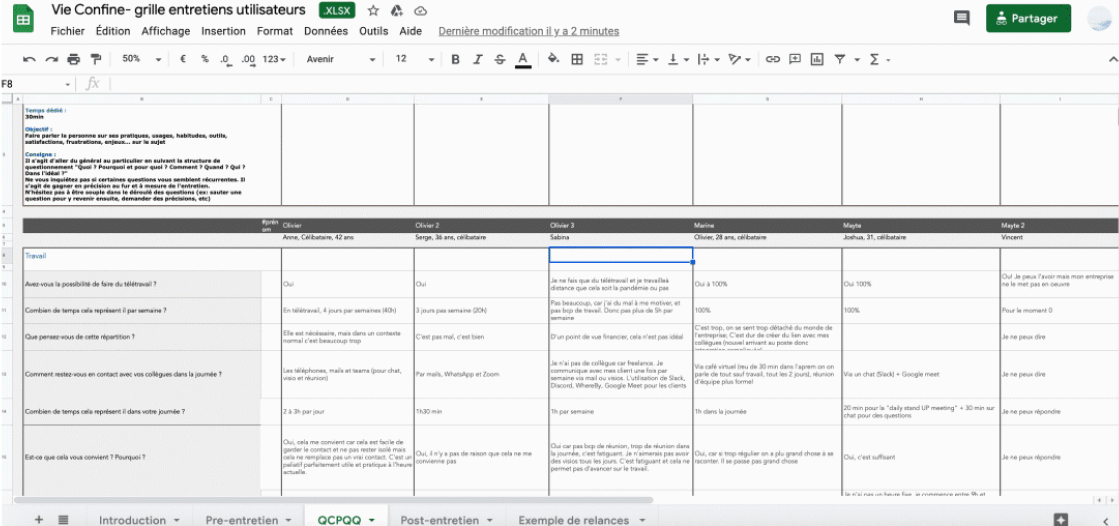Viewport: 1119px width, 526px height.
Task: Open the zoom level 50% dropdown
Action: click(x=138, y=59)
